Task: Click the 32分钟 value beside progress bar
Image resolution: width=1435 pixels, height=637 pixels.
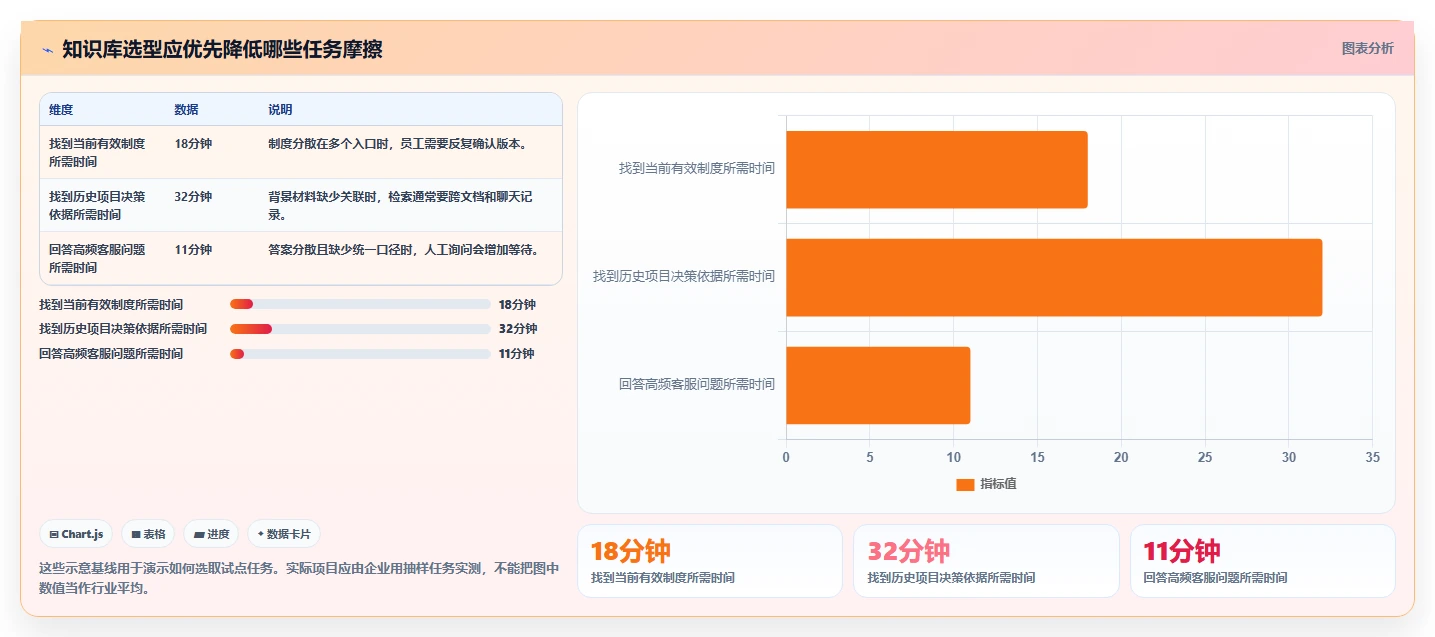Action: click(x=518, y=329)
